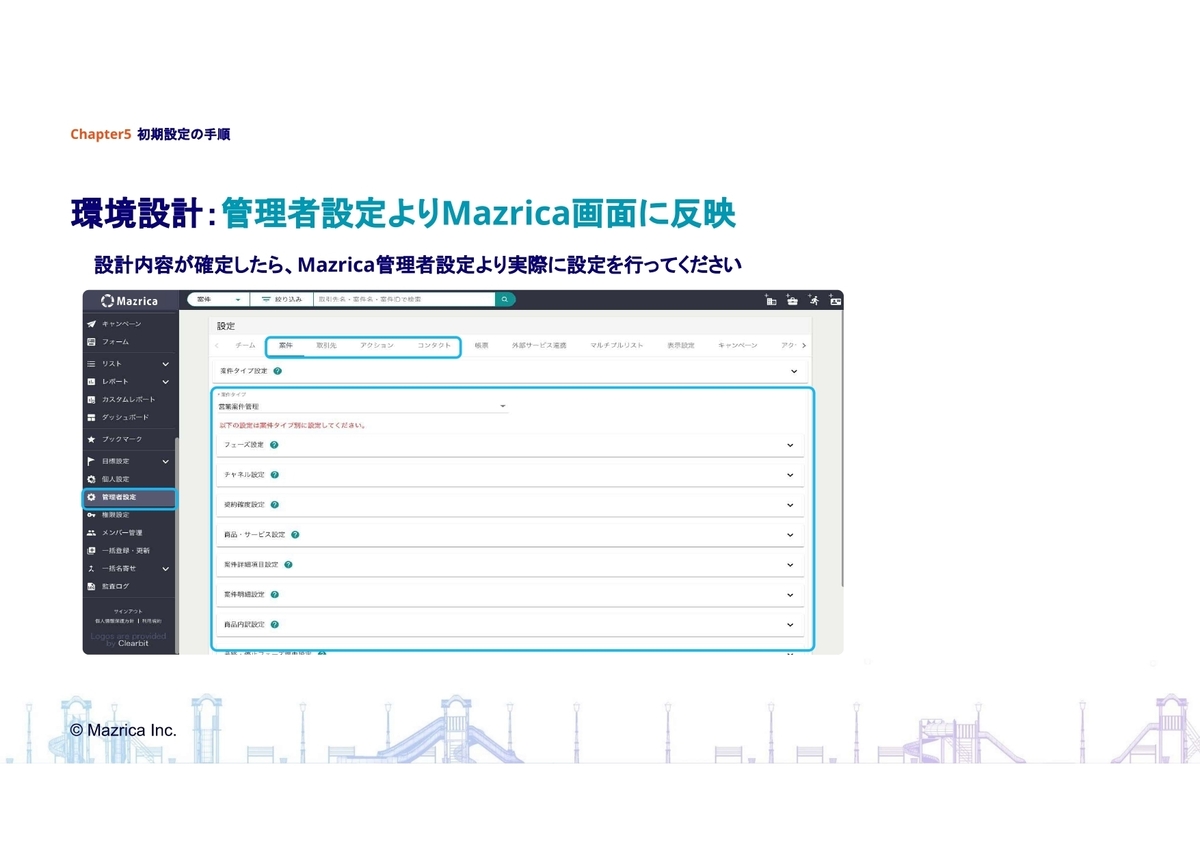This screenshot has height=849, width=1200.
Task: Open the 営業案件管理 deal type dropdown
Action: click(x=362, y=407)
